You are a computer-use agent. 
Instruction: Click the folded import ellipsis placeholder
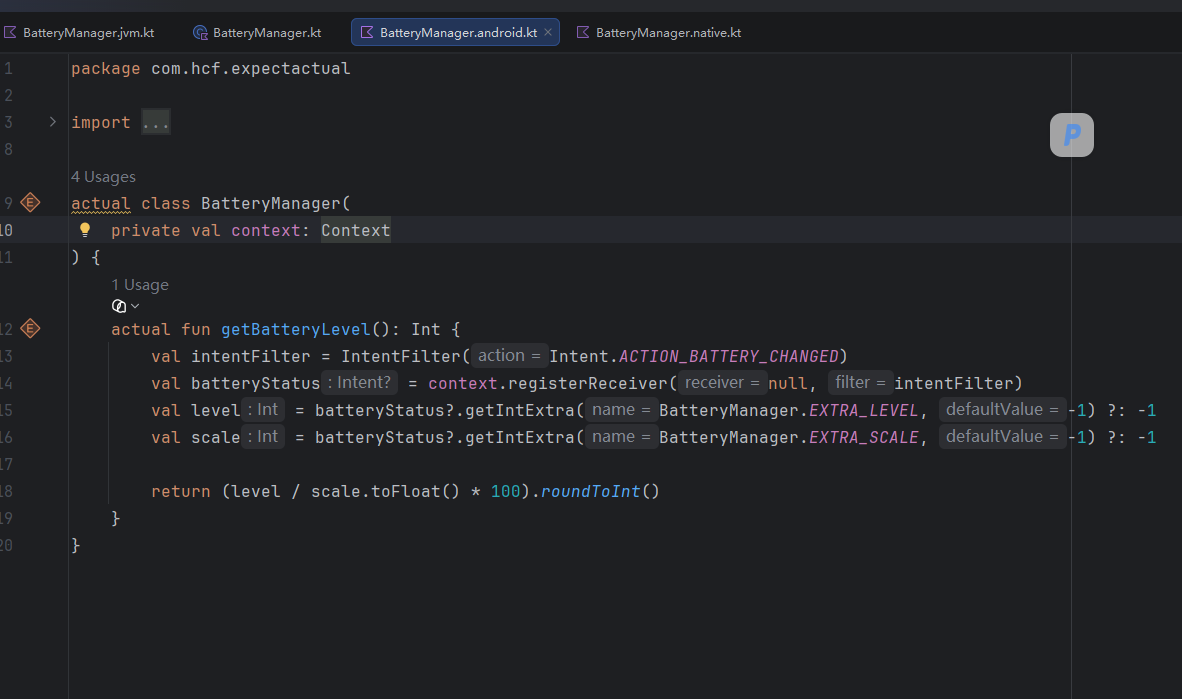[156, 122]
